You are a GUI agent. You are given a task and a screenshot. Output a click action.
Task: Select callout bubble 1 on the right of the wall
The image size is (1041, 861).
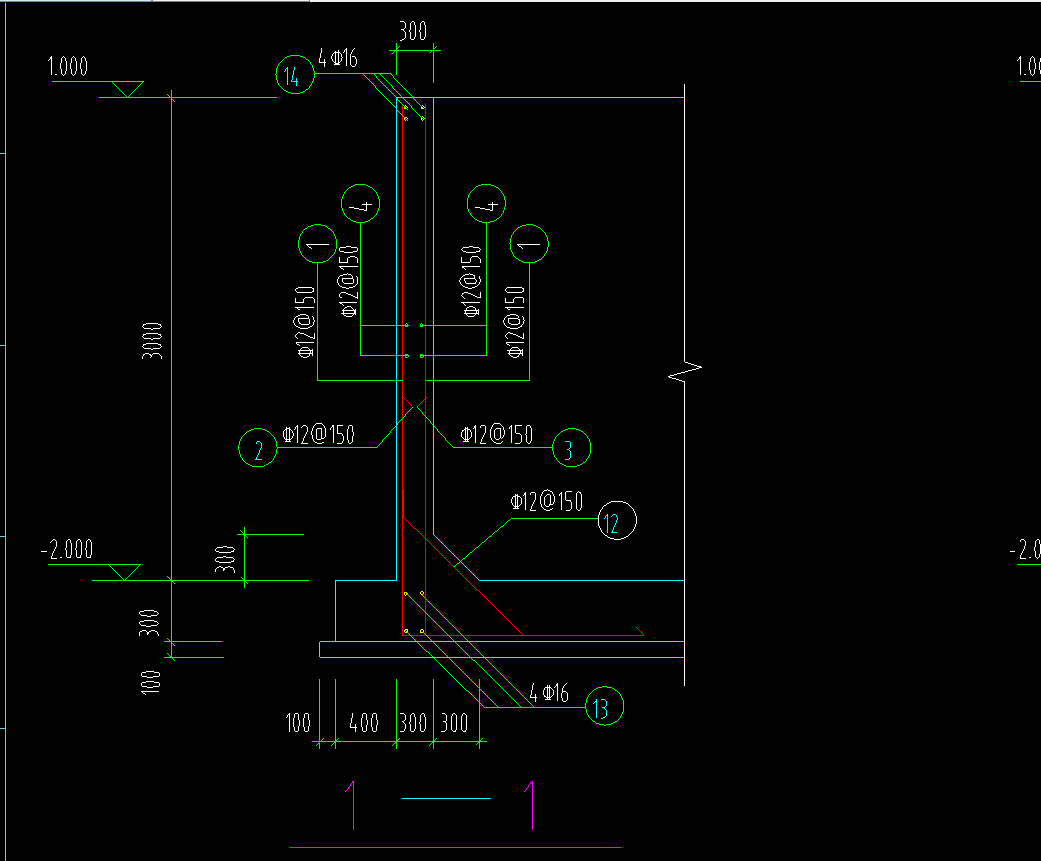pyautogui.click(x=529, y=244)
